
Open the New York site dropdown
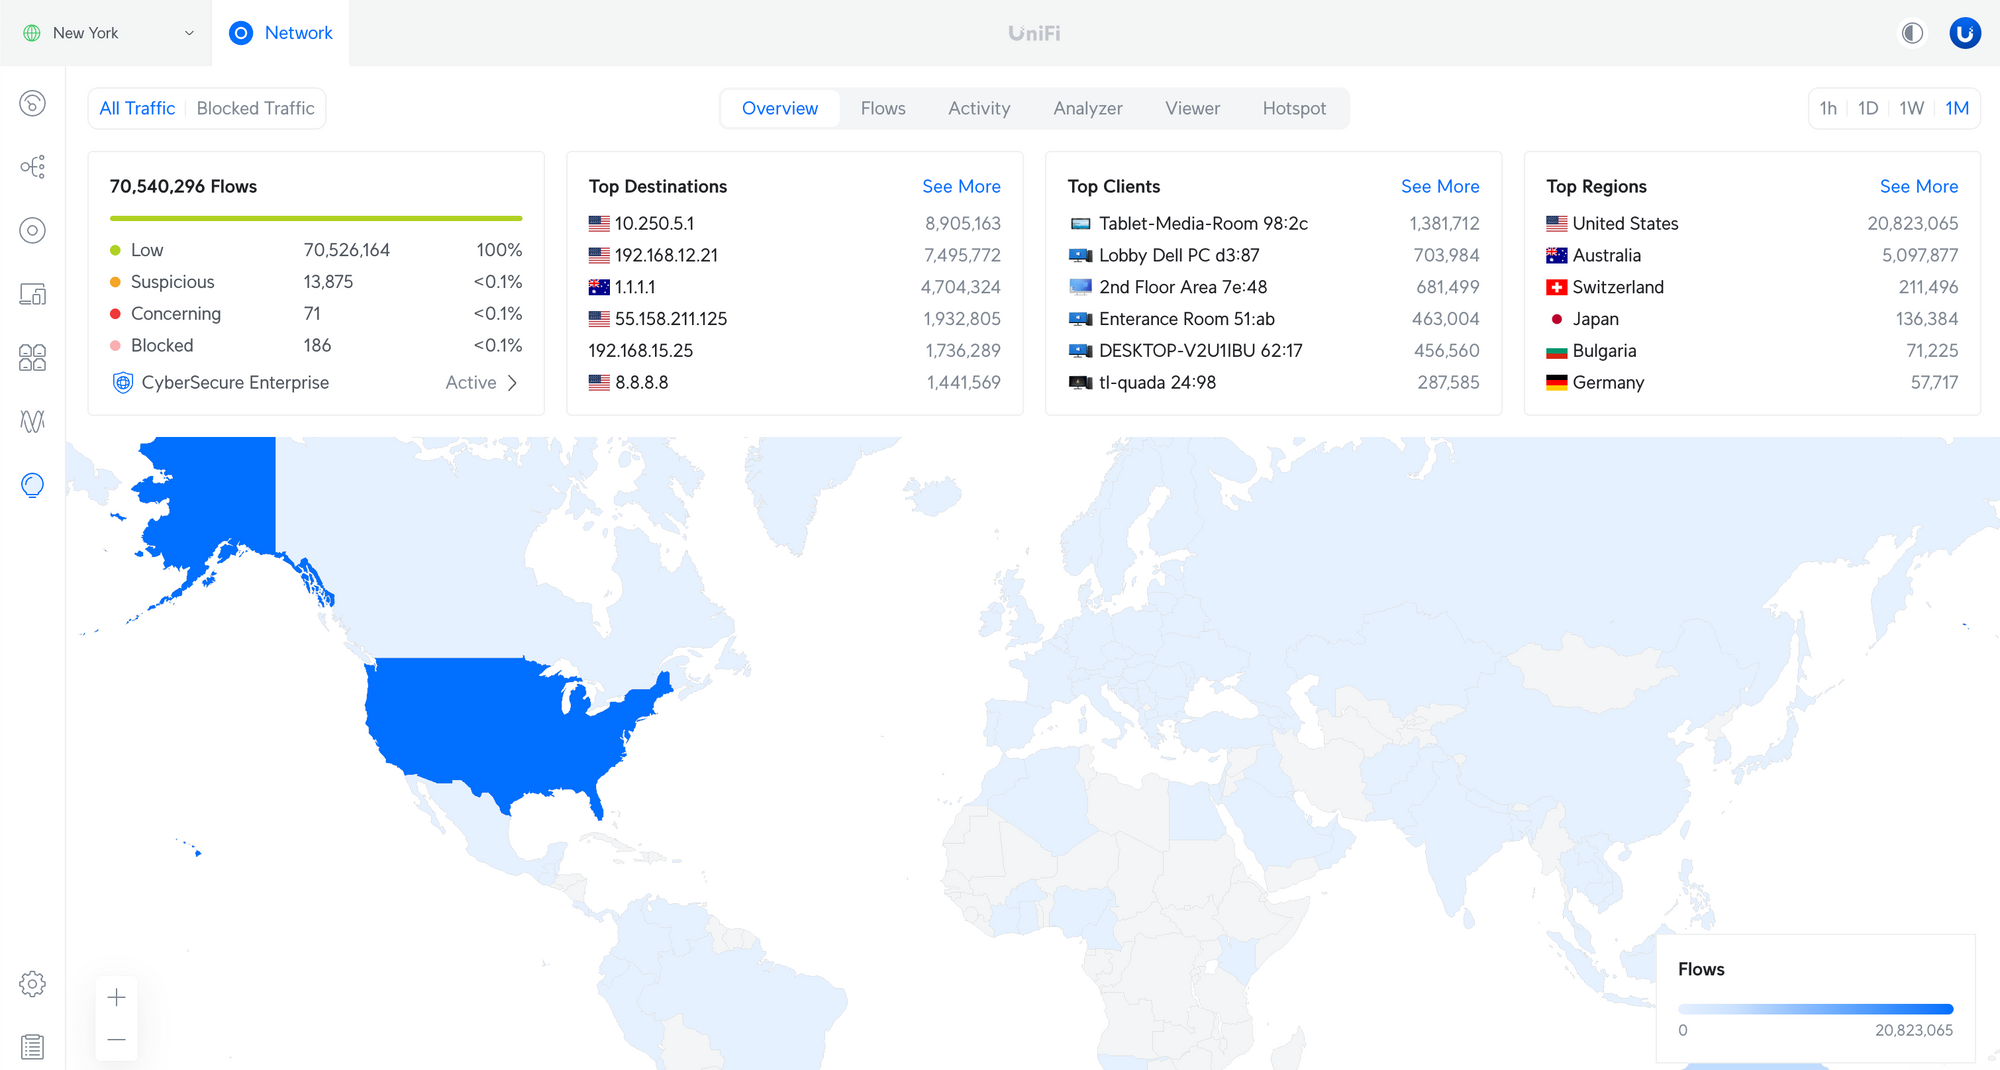[108, 33]
